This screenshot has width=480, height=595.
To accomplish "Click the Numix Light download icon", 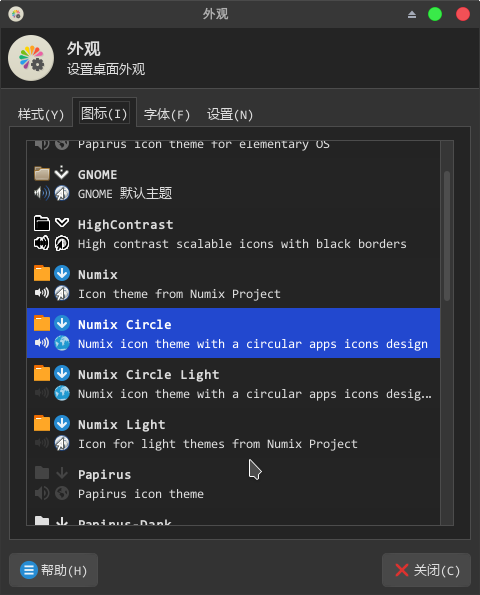I will click(62, 423).
